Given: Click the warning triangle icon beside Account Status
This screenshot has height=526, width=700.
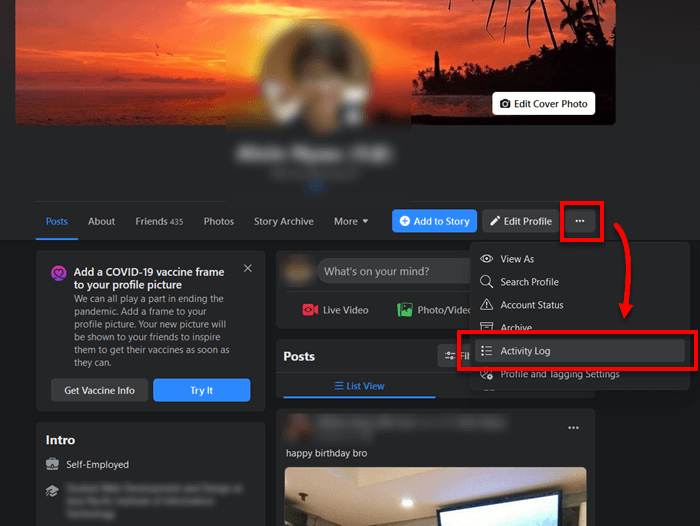Looking at the screenshot, I should 487,305.
